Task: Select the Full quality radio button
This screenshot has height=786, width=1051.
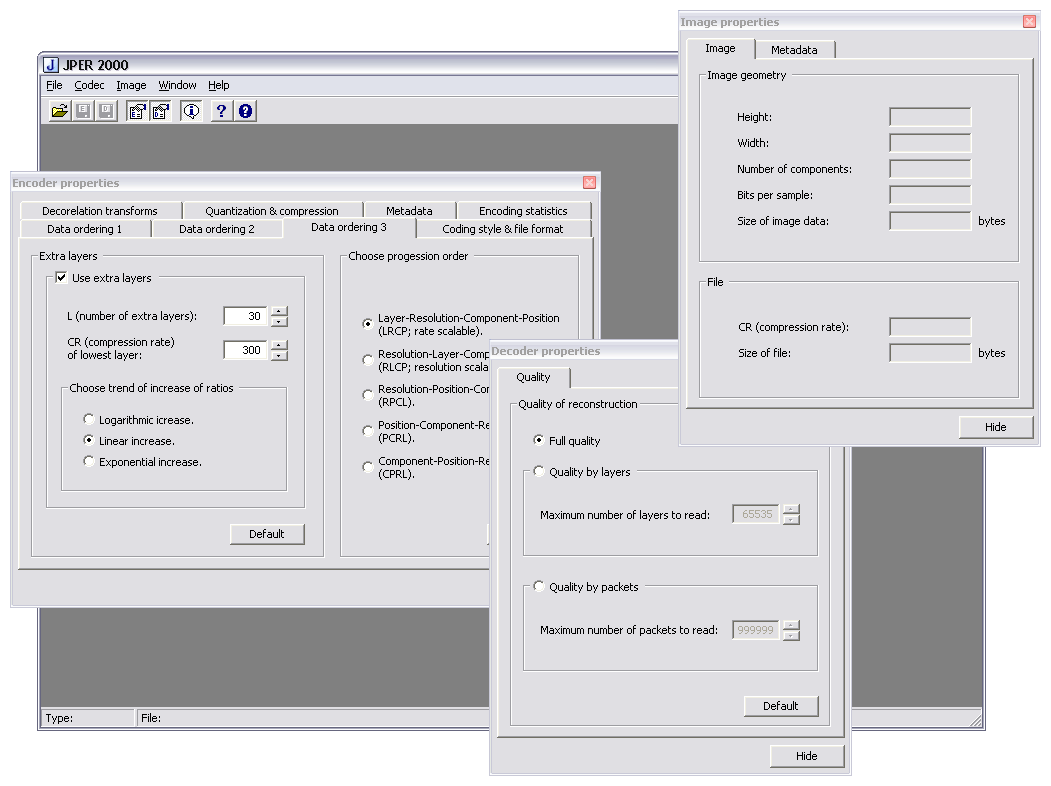Action: click(538, 440)
